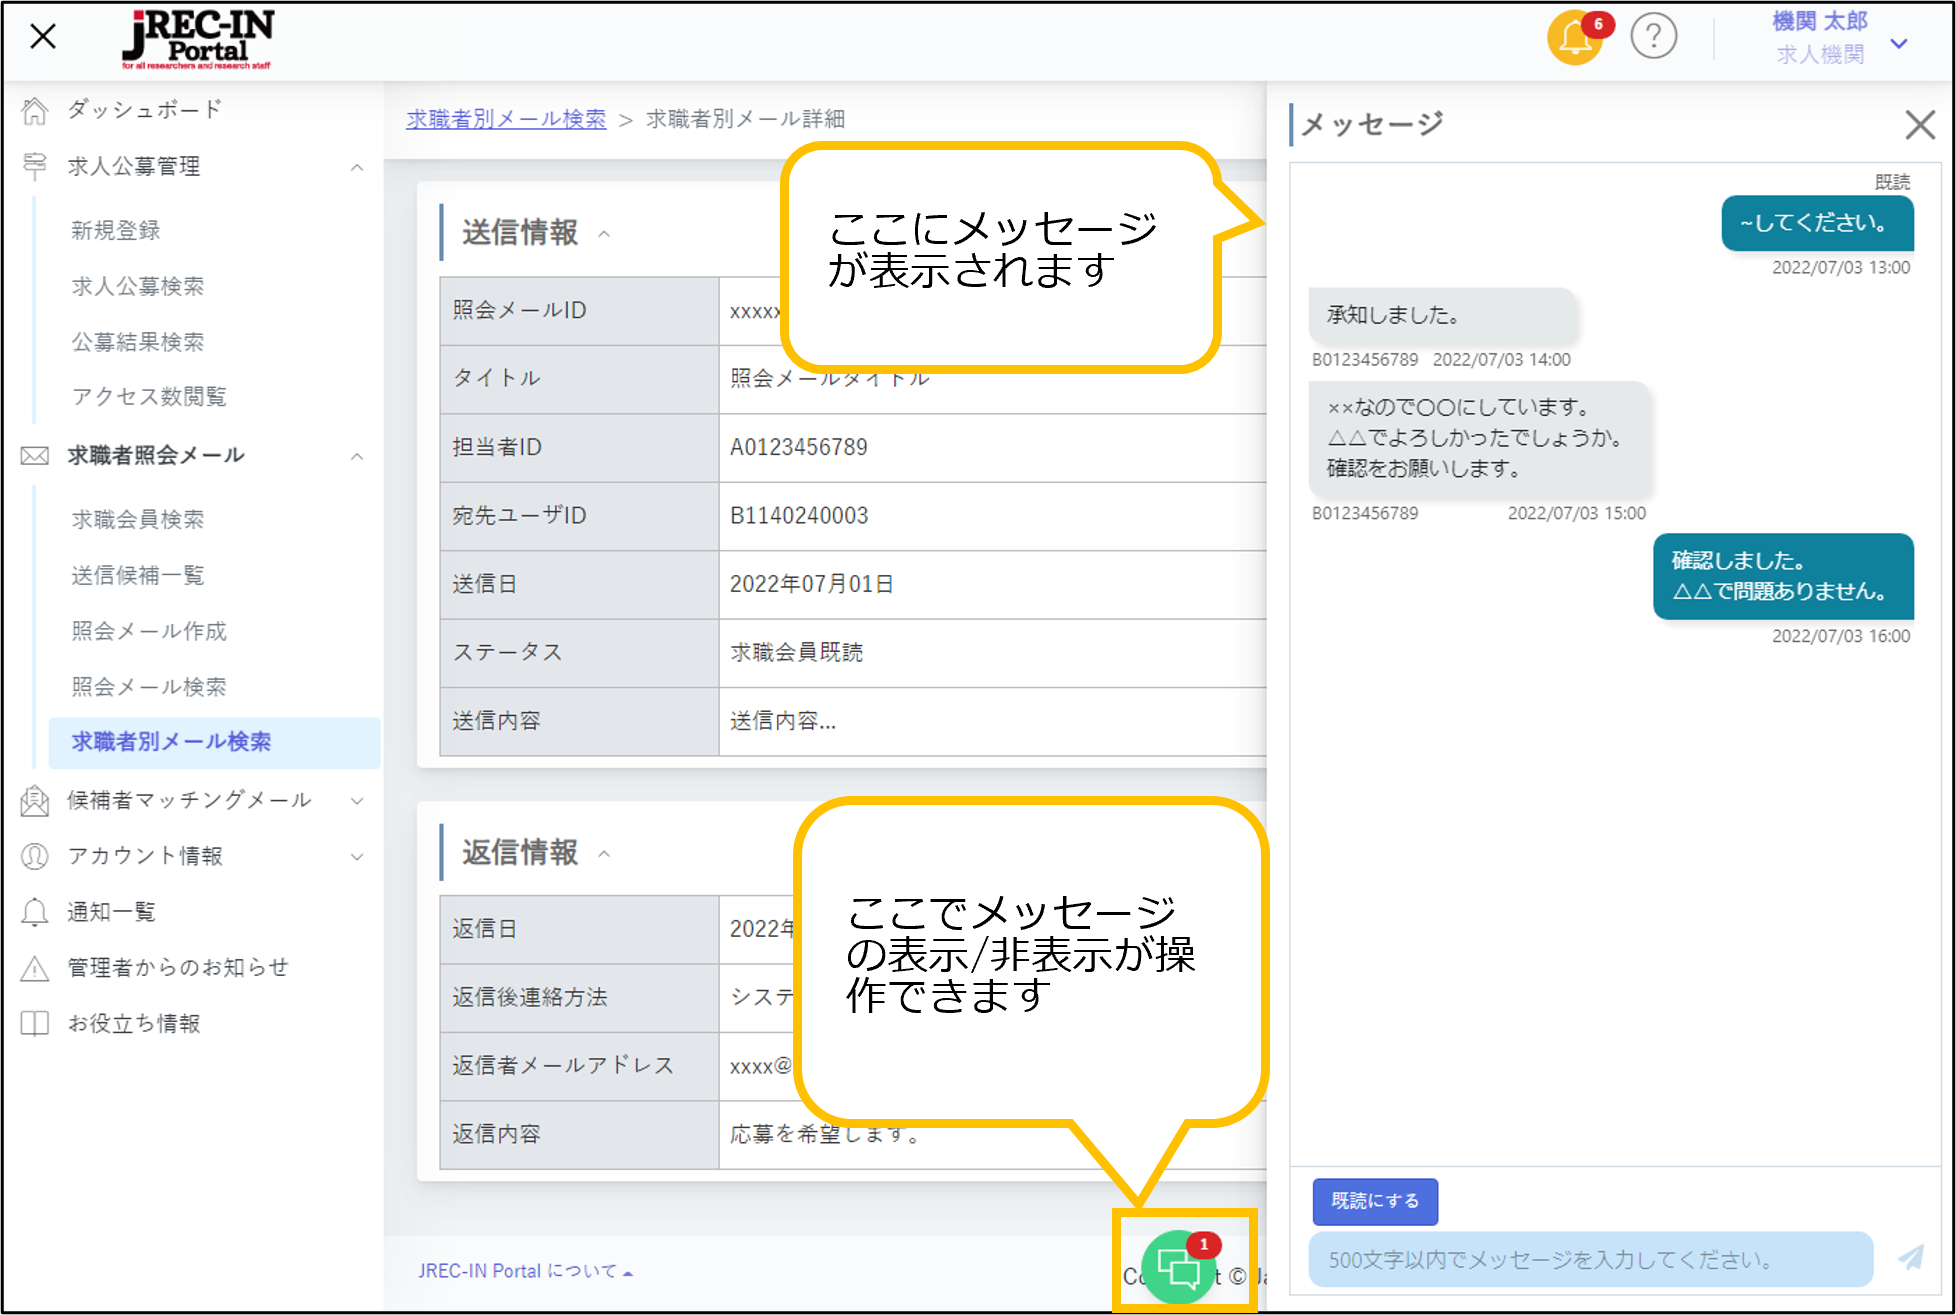Collapse the 返信情報 section
Screen dimensions: 1956x1315
pyautogui.click(x=604, y=854)
